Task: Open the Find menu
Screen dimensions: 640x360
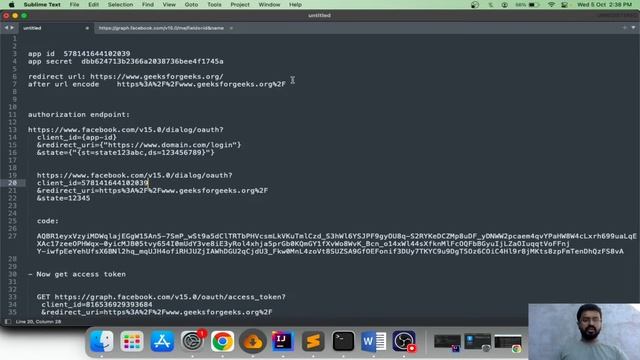Action: click(148, 4)
